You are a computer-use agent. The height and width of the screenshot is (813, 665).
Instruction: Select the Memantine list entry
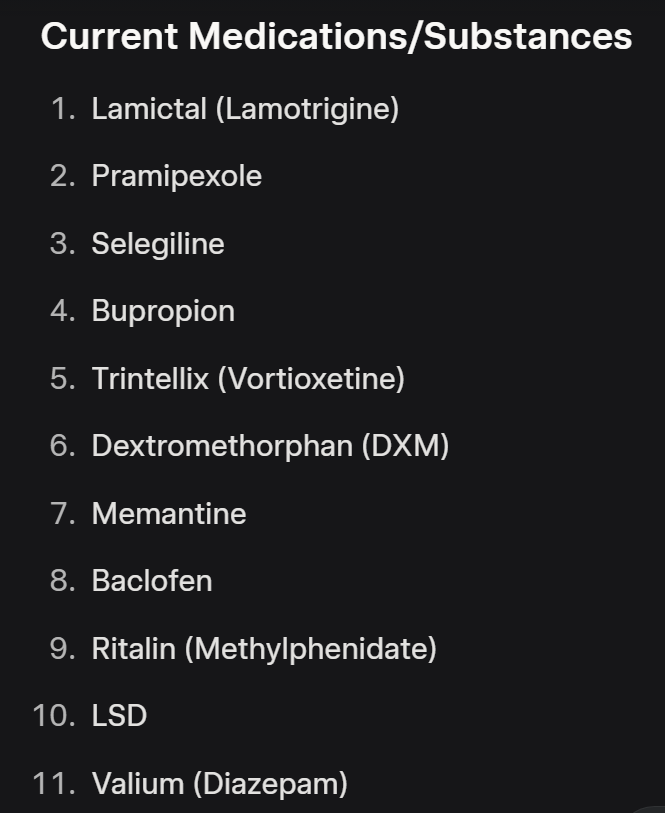[x=169, y=513]
